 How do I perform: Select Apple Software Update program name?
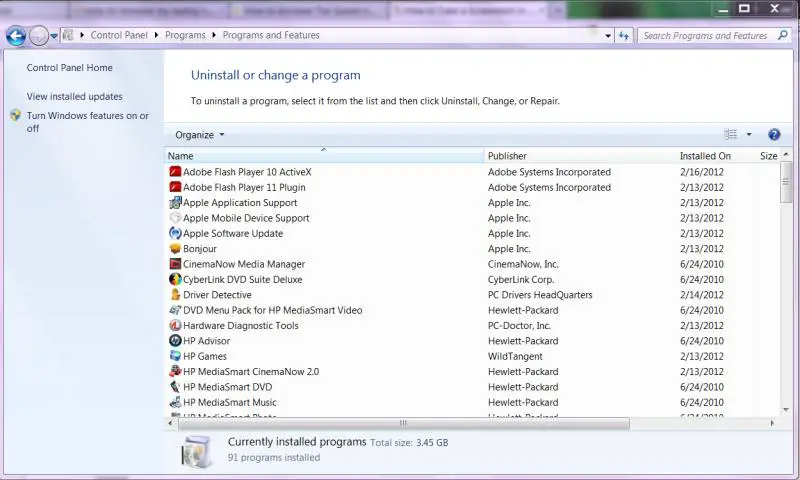click(233, 233)
